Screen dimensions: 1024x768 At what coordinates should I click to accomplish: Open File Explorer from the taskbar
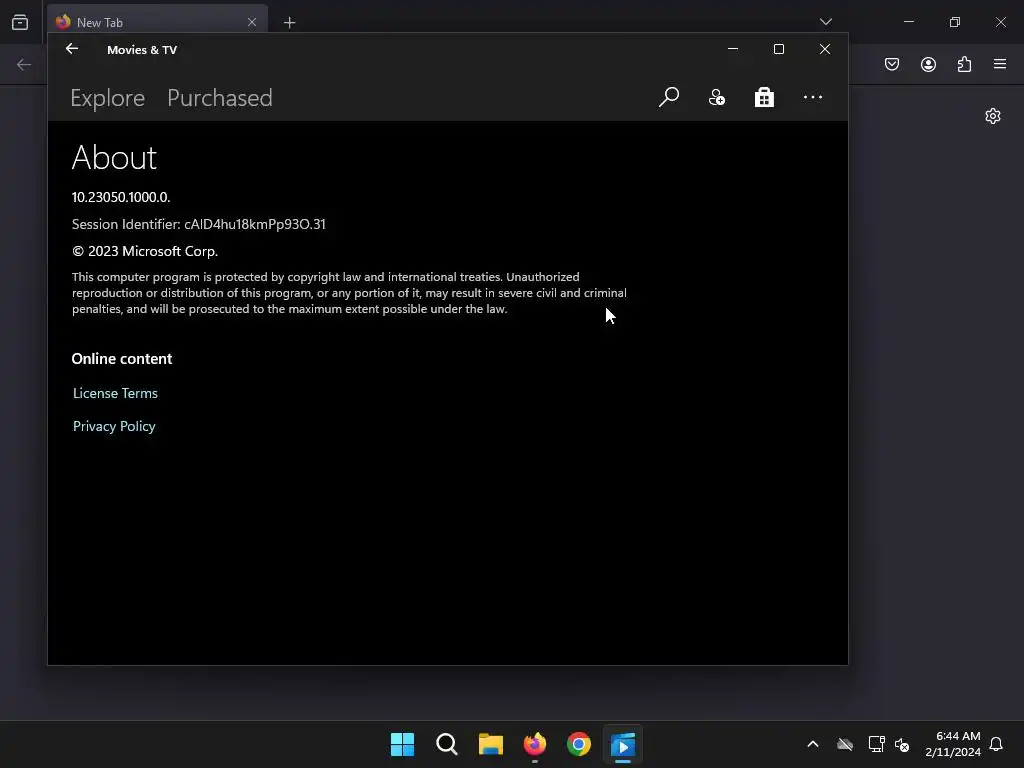pos(490,744)
